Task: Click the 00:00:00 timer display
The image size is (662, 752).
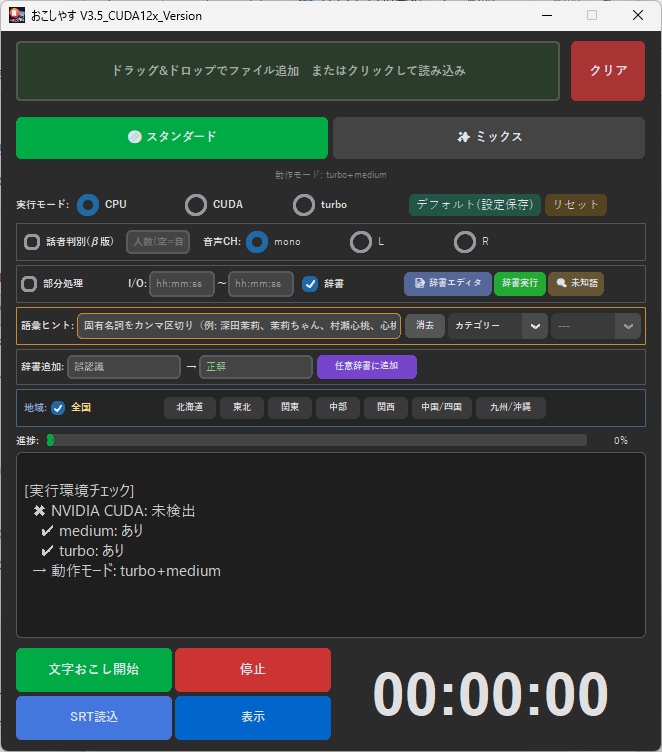Action: click(x=490, y=694)
